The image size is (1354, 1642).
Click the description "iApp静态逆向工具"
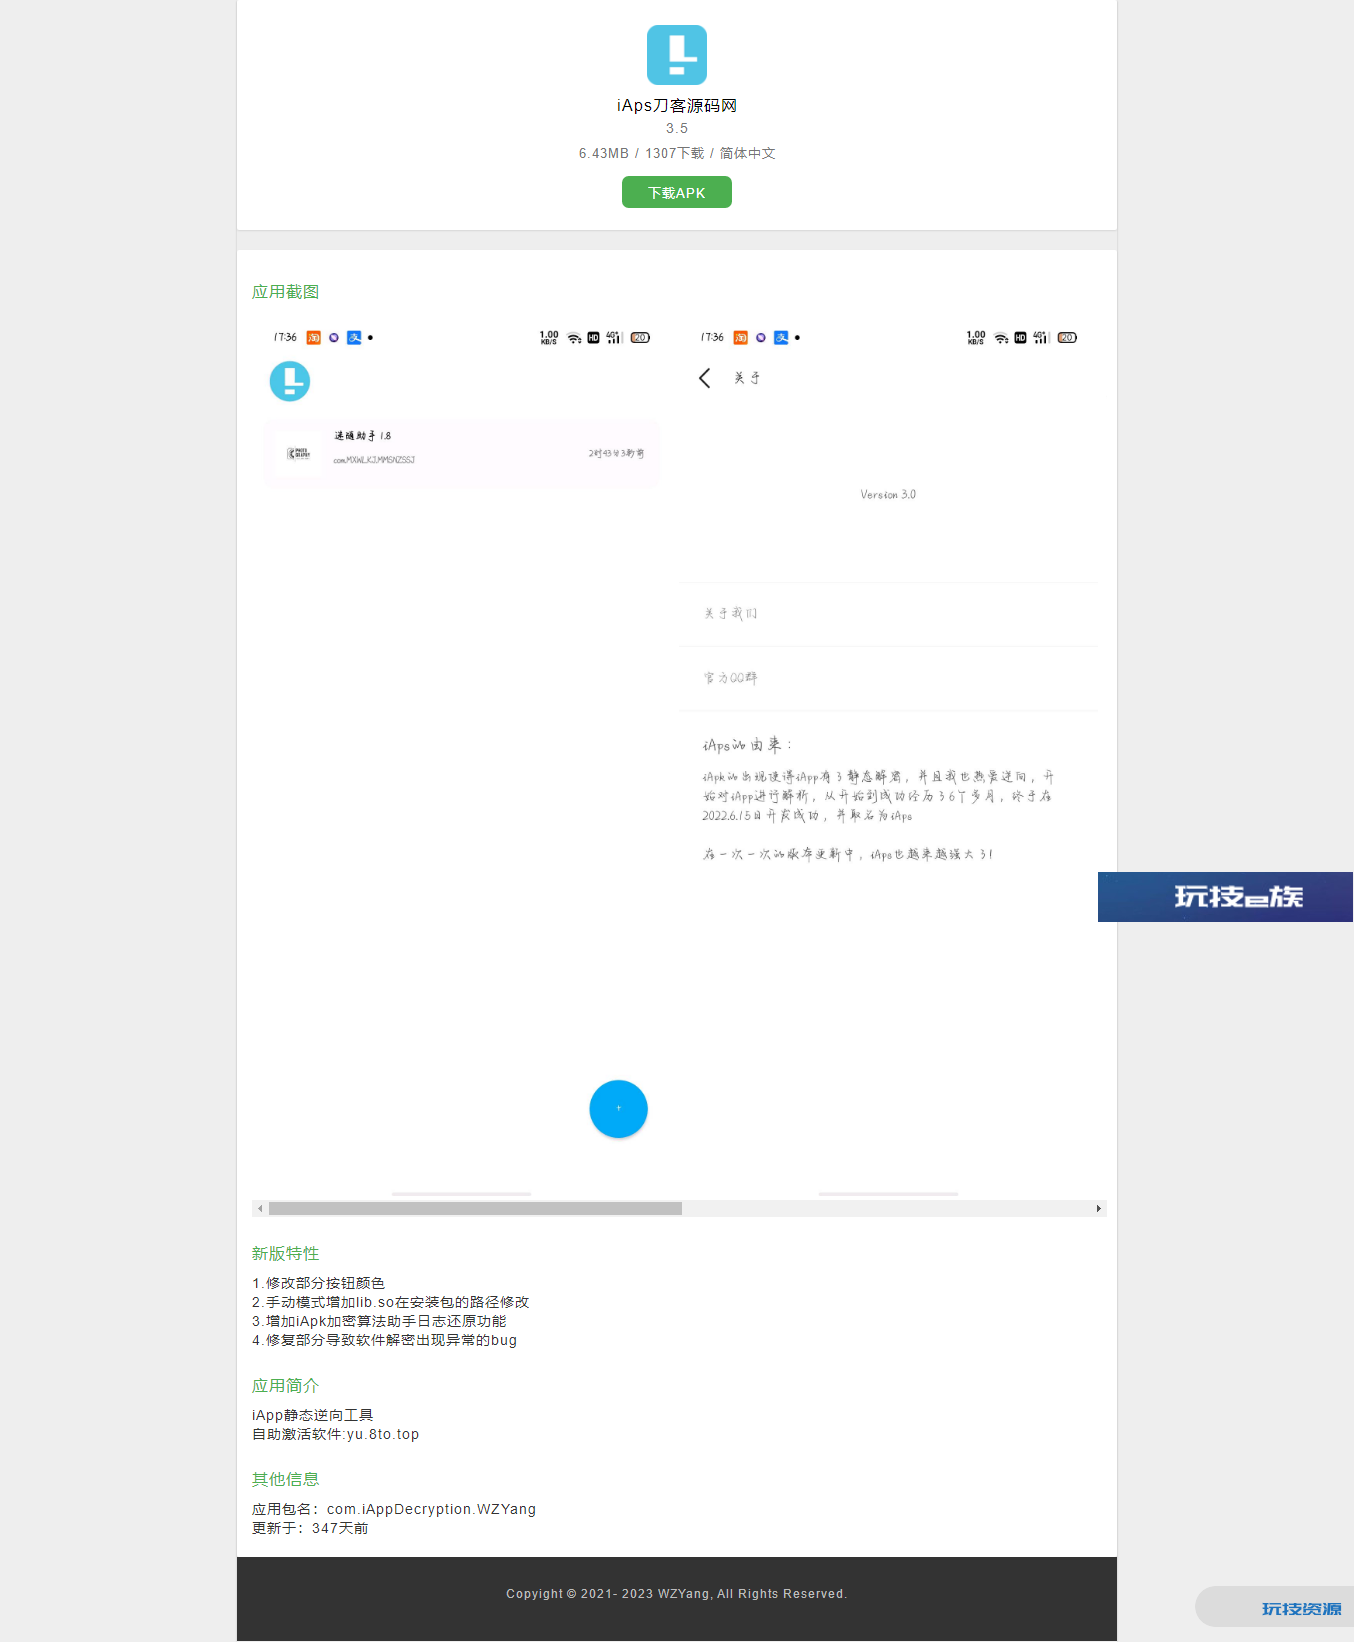(x=312, y=1415)
